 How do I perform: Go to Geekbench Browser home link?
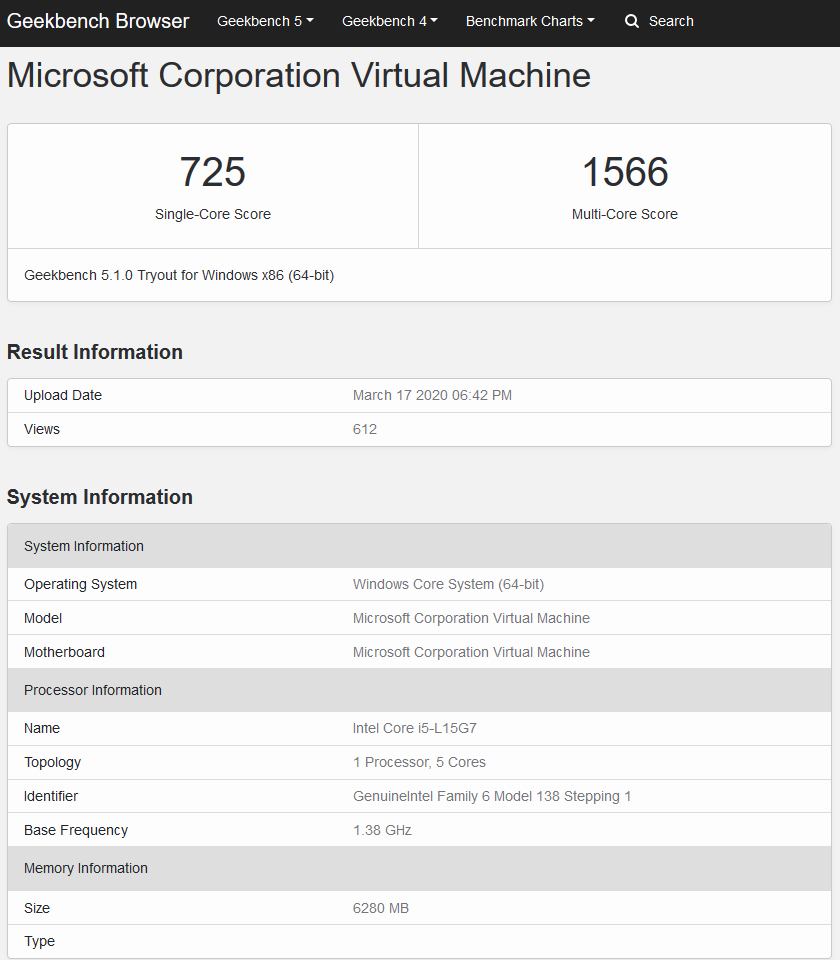(98, 21)
